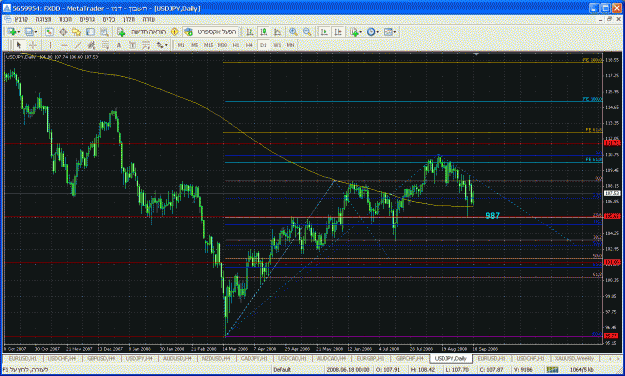This screenshot has height=376, width=625.
Task: Select the Fibonacci Retracement tool
Action: coord(105,45)
